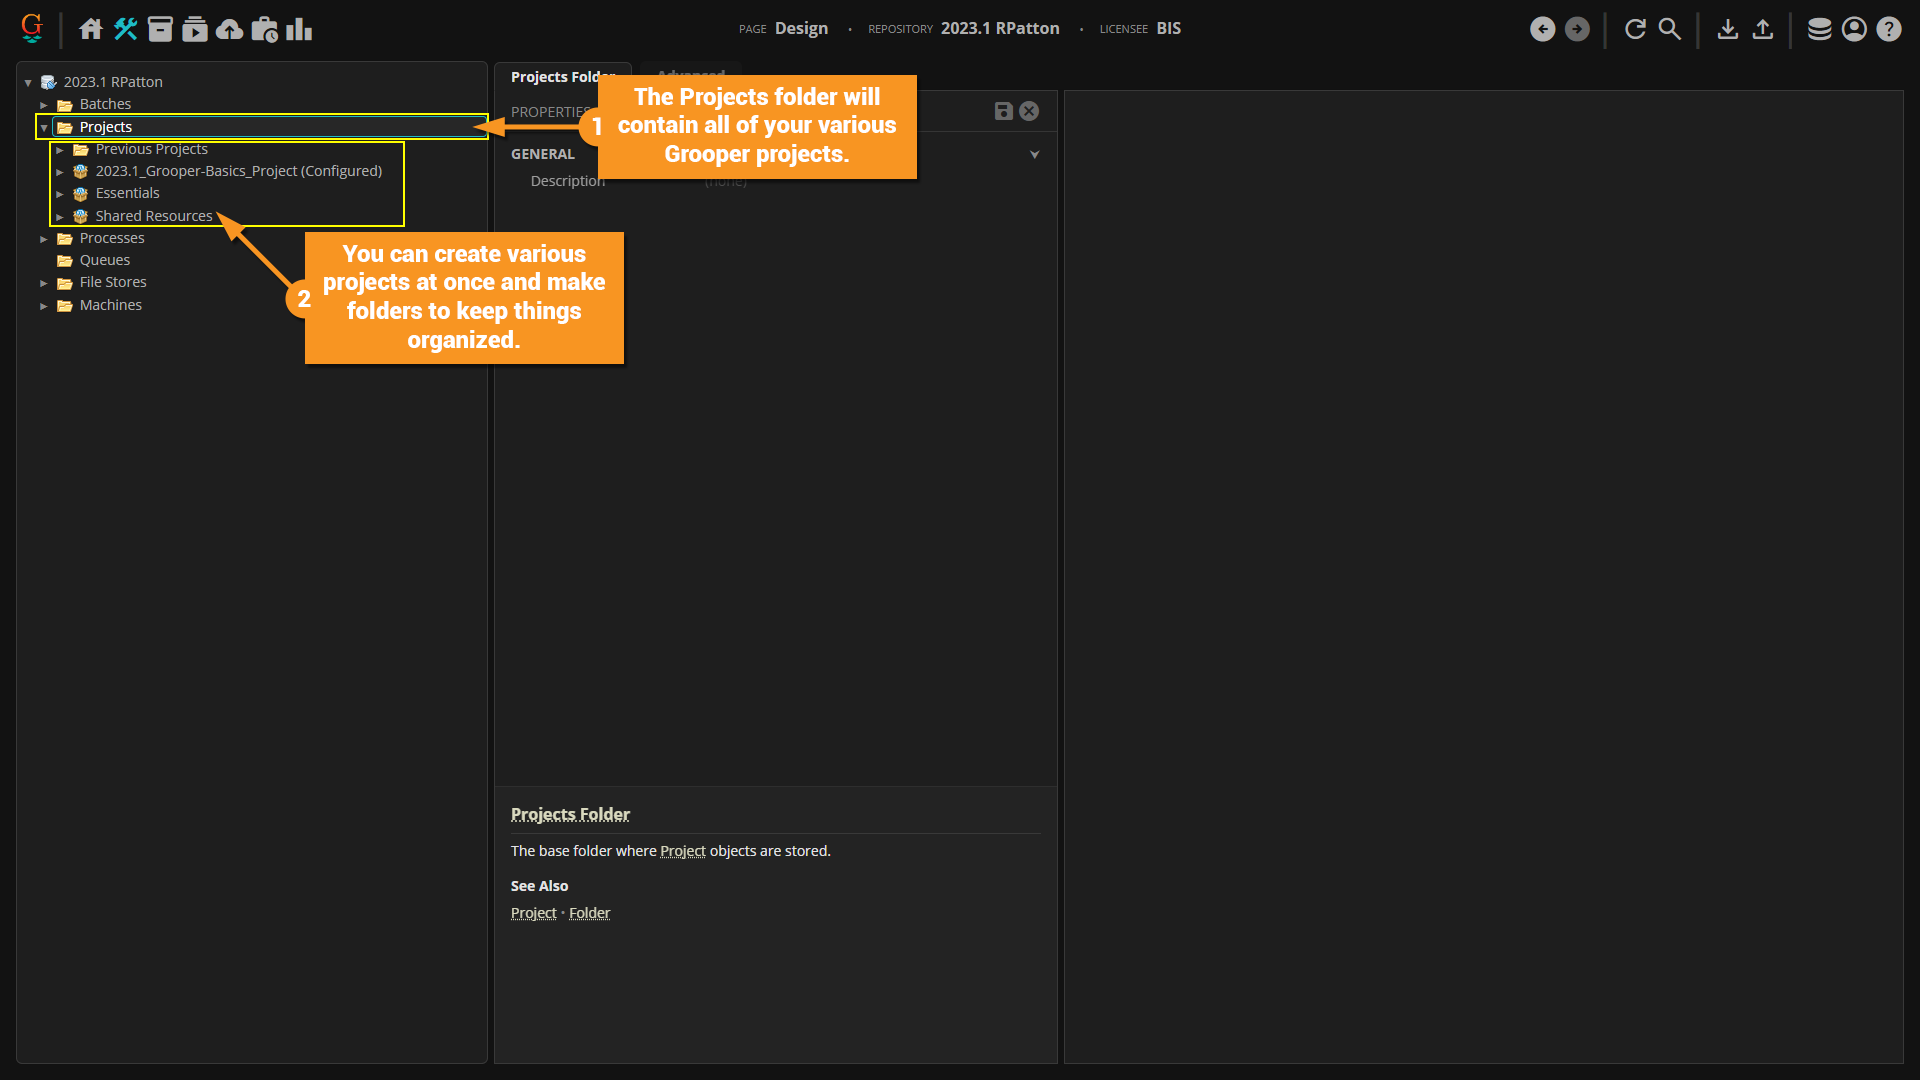Click the database repository icon

click(1819, 29)
